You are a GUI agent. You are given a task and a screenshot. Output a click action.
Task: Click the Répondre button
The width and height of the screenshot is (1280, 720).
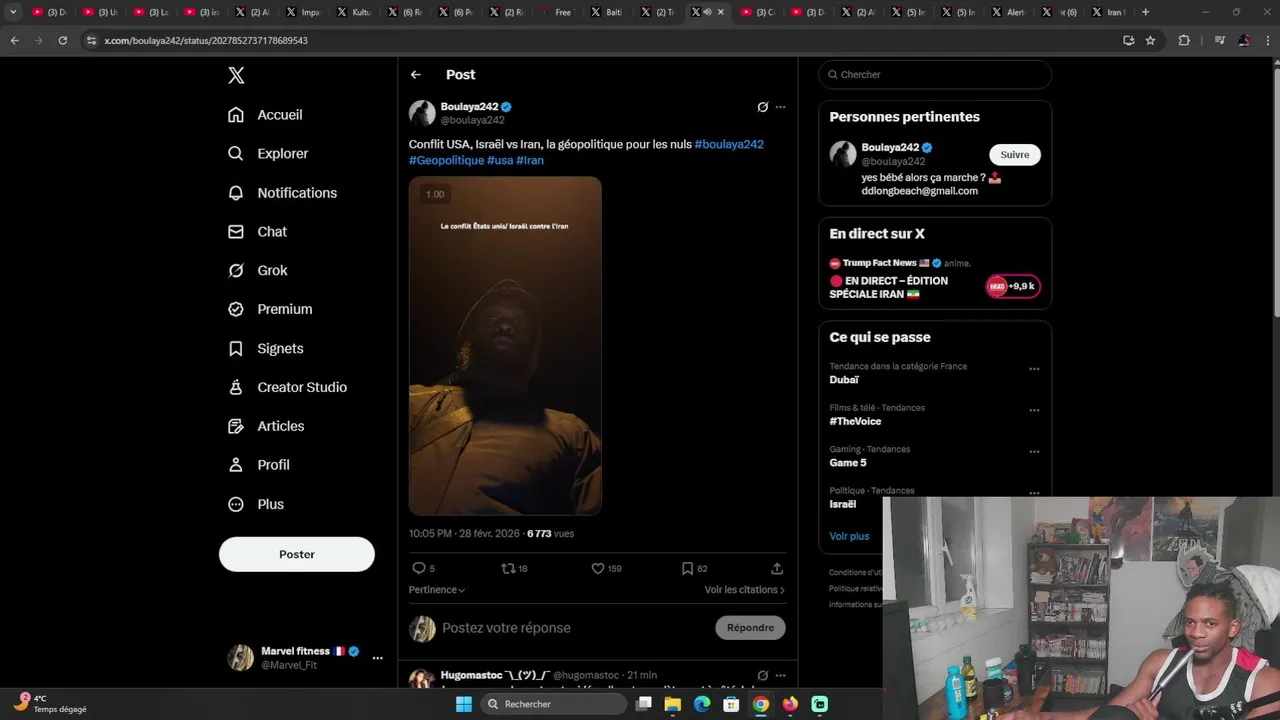pos(750,628)
